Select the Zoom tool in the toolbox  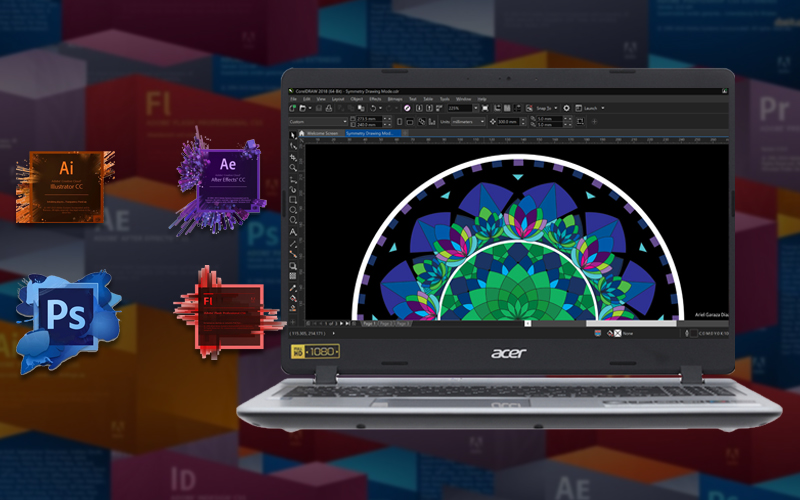tap(293, 168)
